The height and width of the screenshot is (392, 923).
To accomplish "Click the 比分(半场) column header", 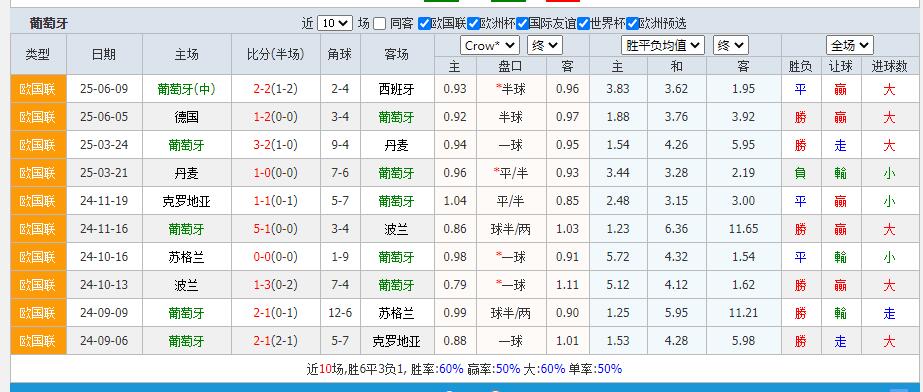I will (275, 54).
